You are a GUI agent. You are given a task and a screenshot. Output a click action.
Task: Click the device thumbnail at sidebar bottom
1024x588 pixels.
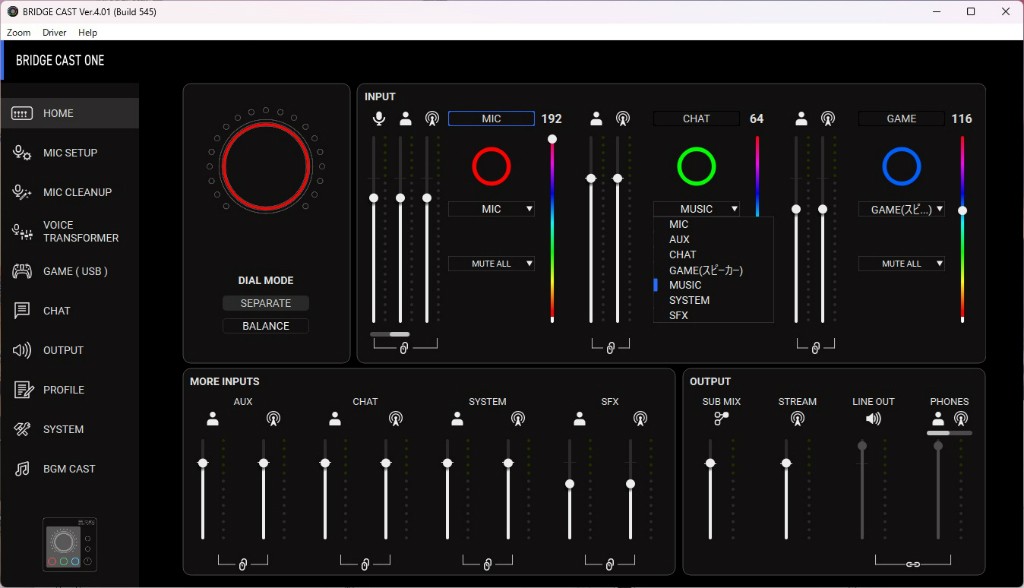(70, 545)
